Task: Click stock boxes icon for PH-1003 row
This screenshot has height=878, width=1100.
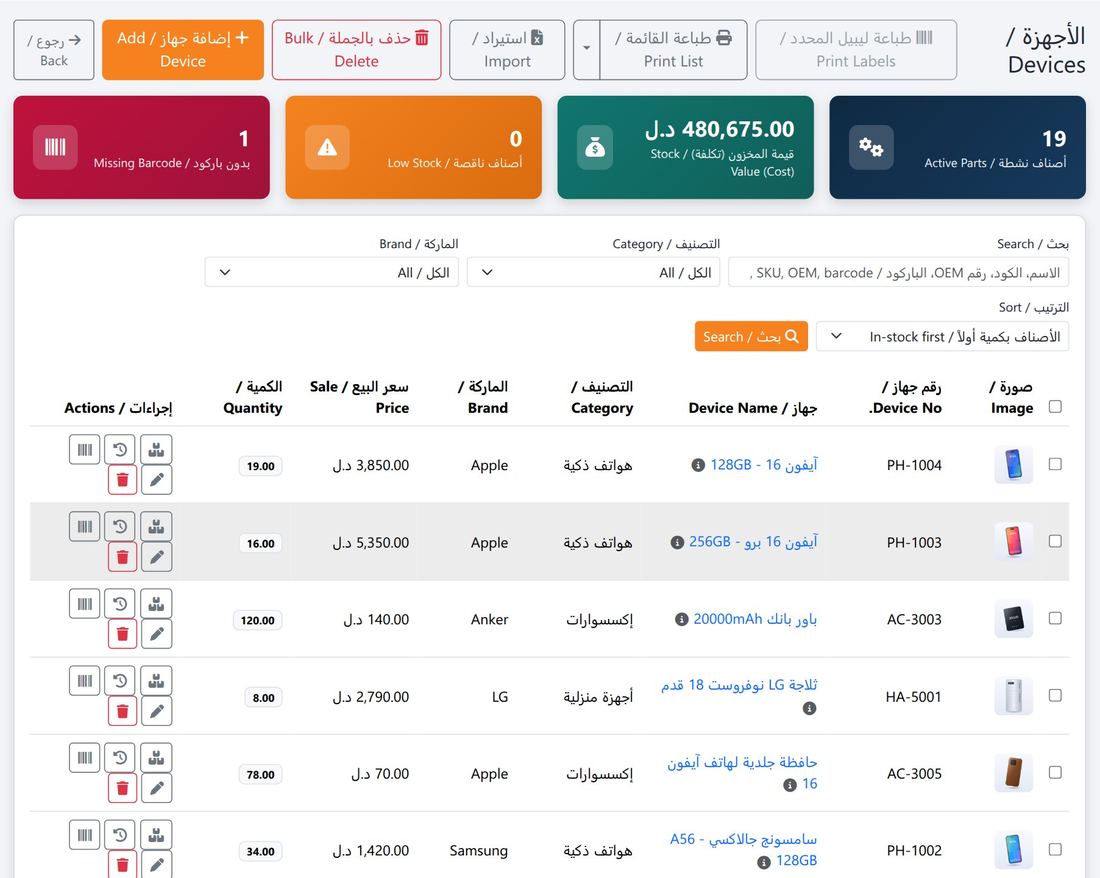Action: pyautogui.click(x=156, y=527)
